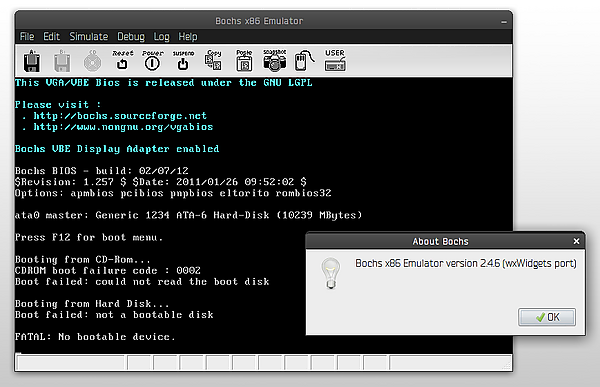Click the '$Revision: 1.257' line

click(x=161, y=182)
